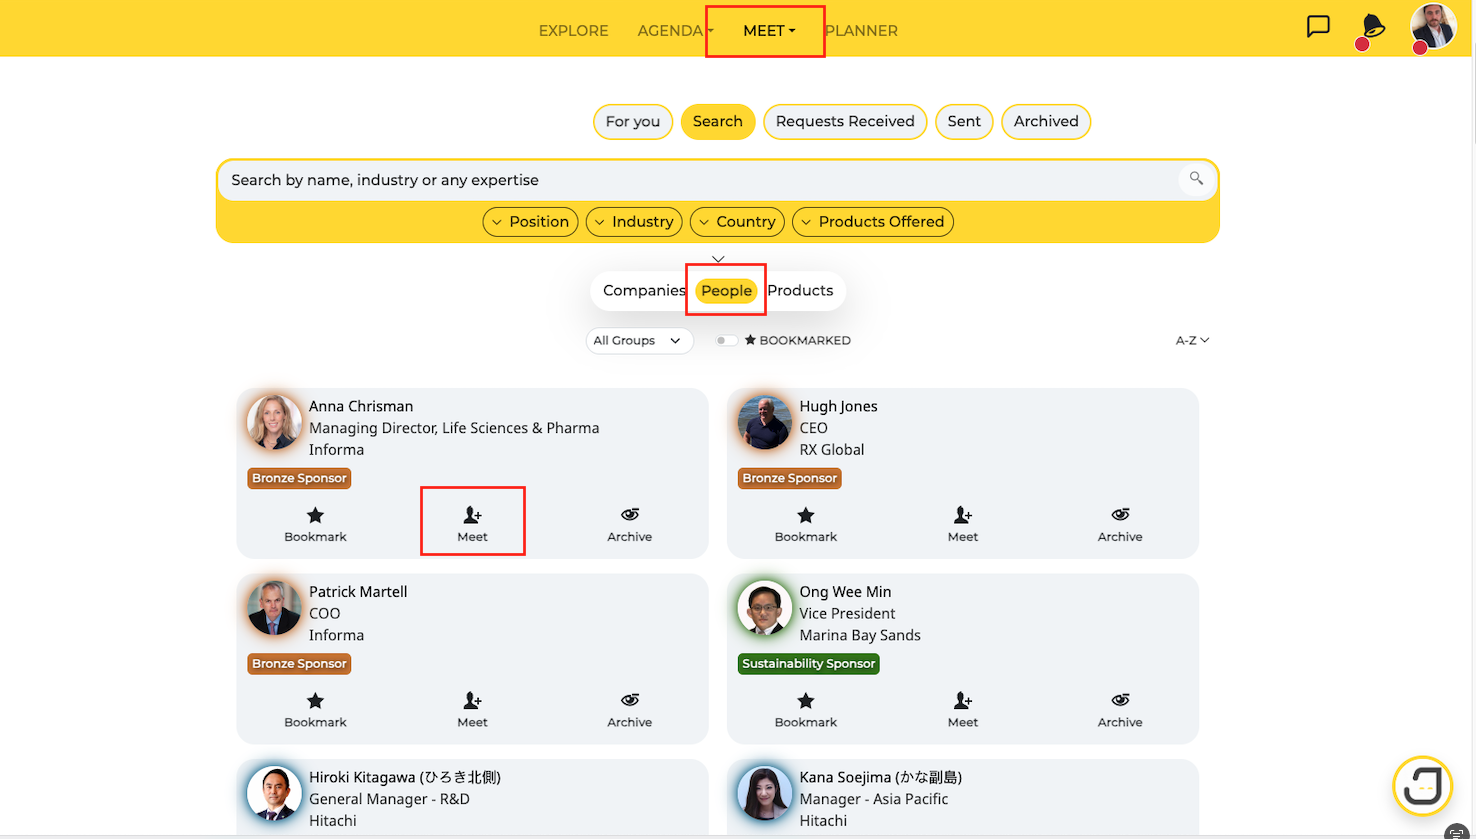Click 'Marina Bay Sands' company text
Screen dimensions: 1476x839
coord(860,635)
